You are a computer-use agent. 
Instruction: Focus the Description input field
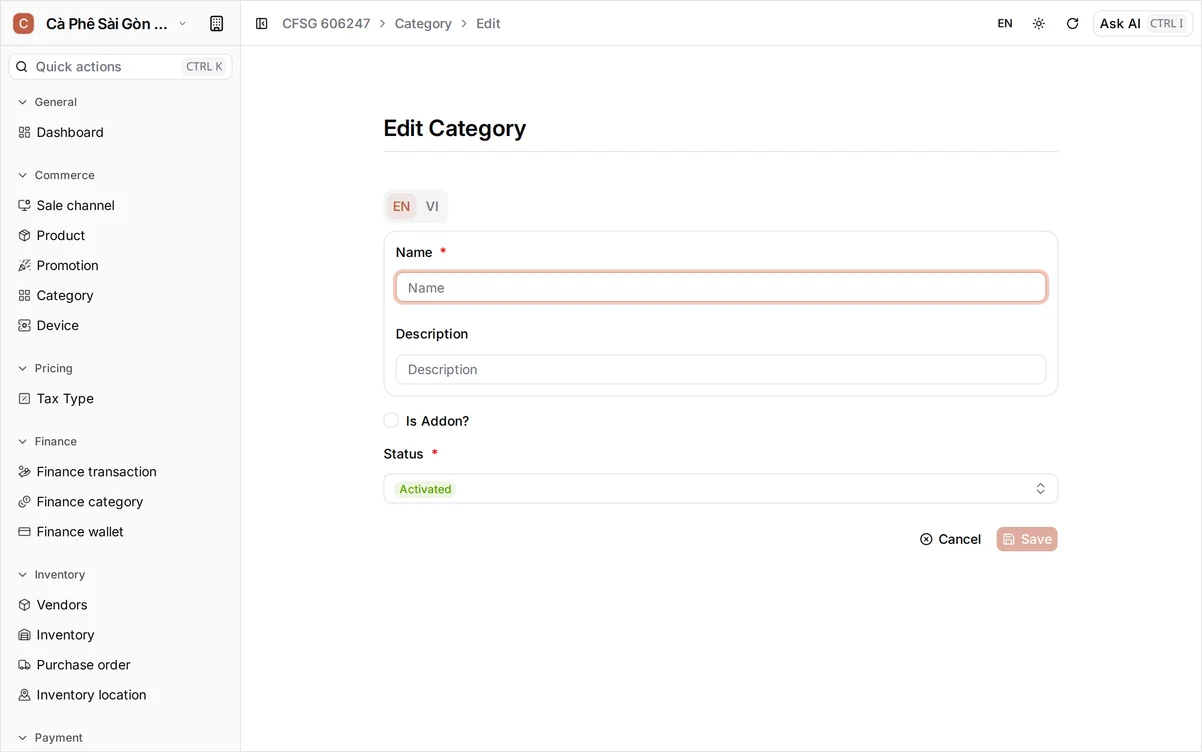click(720, 369)
